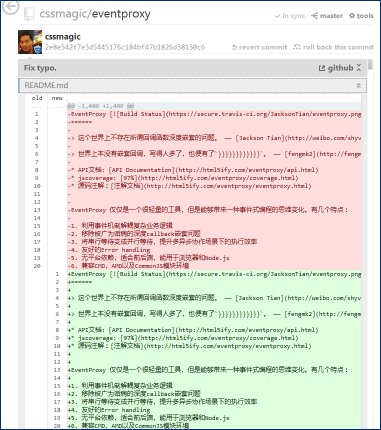Go back with the circled arrow icon
The width and height of the screenshot is (381, 430).
click(x=10, y=7)
